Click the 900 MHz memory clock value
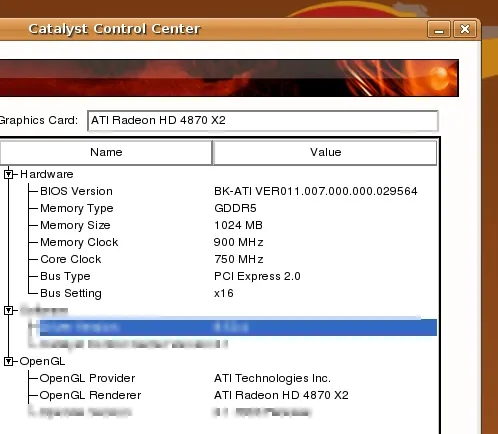The height and width of the screenshot is (434, 498). coord(239,242)
